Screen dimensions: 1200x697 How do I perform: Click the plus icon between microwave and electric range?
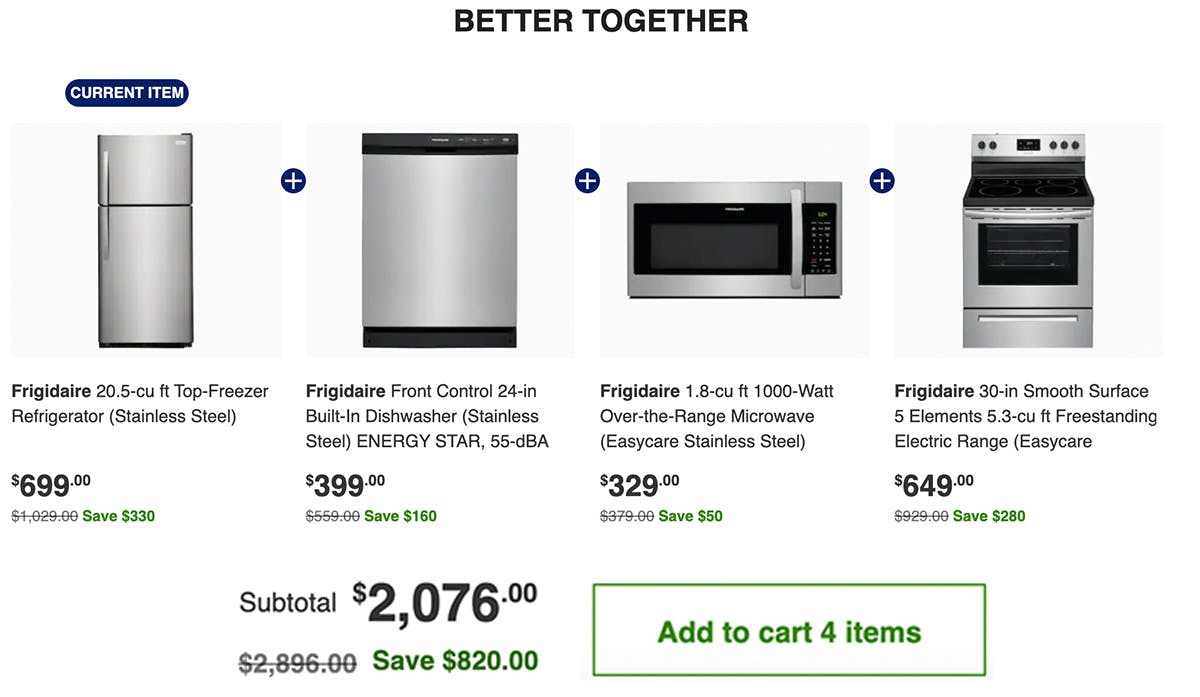coord(882,180)
